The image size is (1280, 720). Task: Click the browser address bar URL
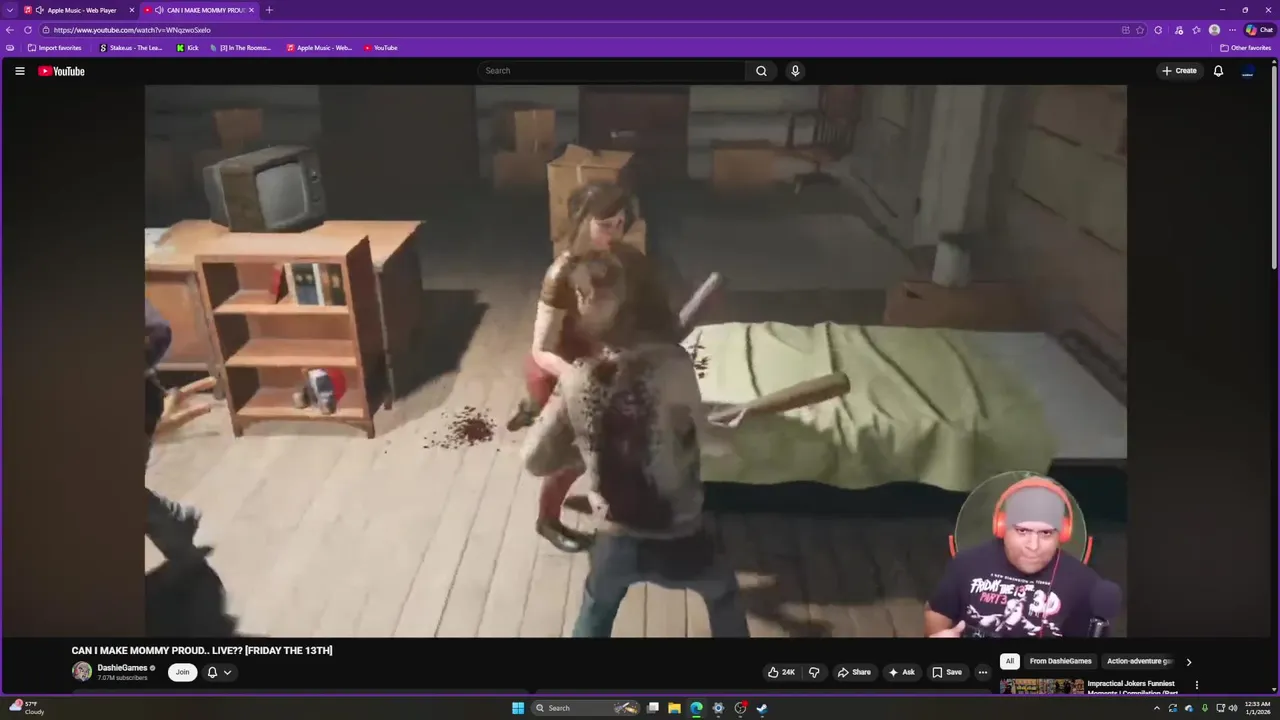[132, 30]
